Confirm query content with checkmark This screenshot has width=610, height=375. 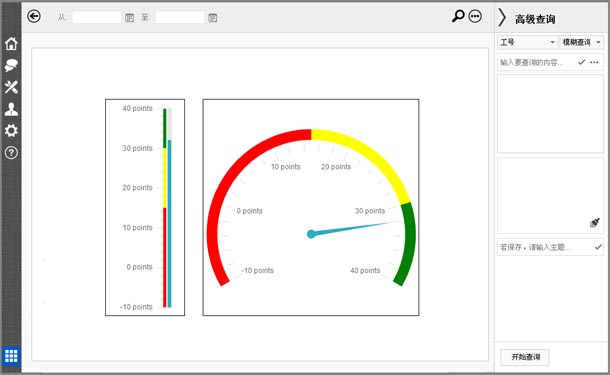pyautogui.click(x=582, y=62)
